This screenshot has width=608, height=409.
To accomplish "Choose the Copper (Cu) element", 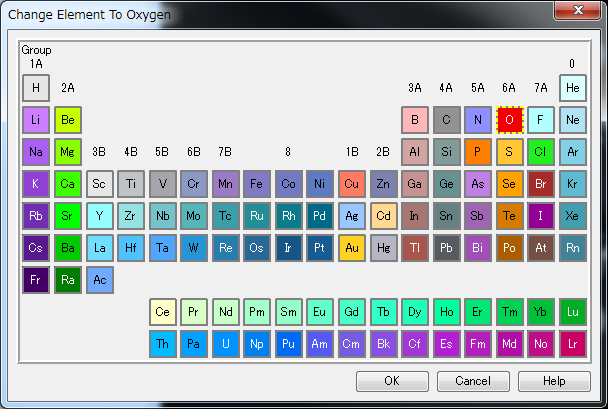I will (352, 184).
